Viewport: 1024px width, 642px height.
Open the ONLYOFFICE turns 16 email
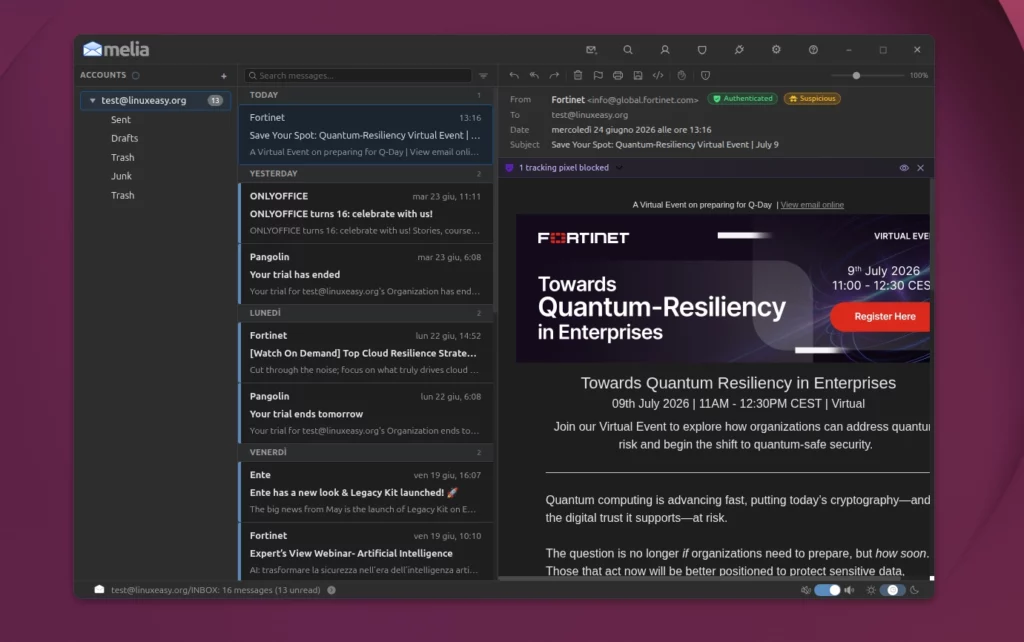(x=365, y=213)
